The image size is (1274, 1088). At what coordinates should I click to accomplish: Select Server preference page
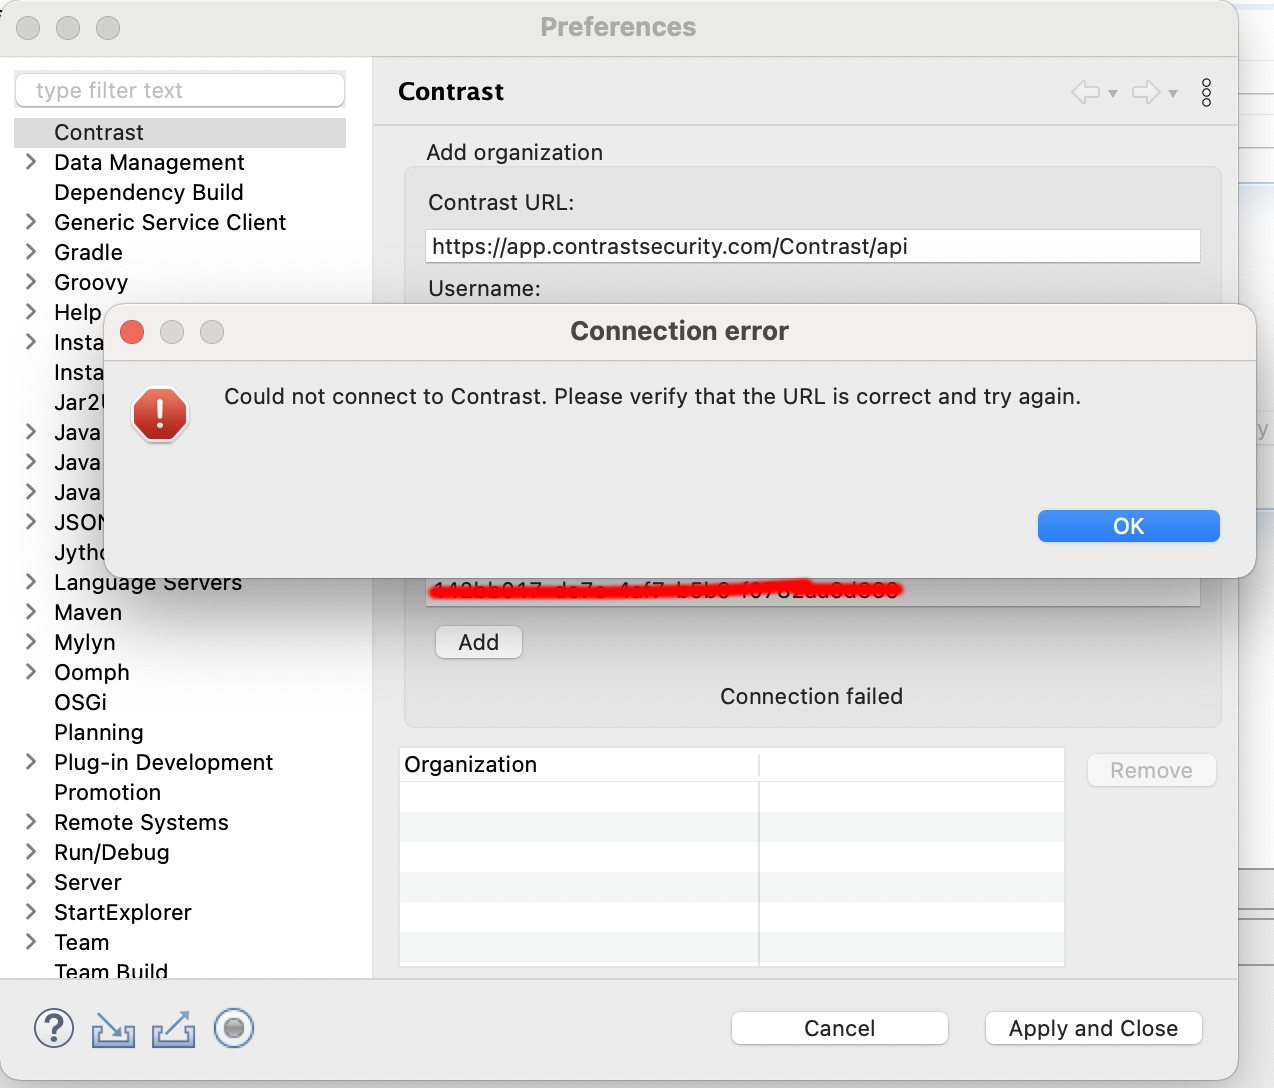coord(88,882)
